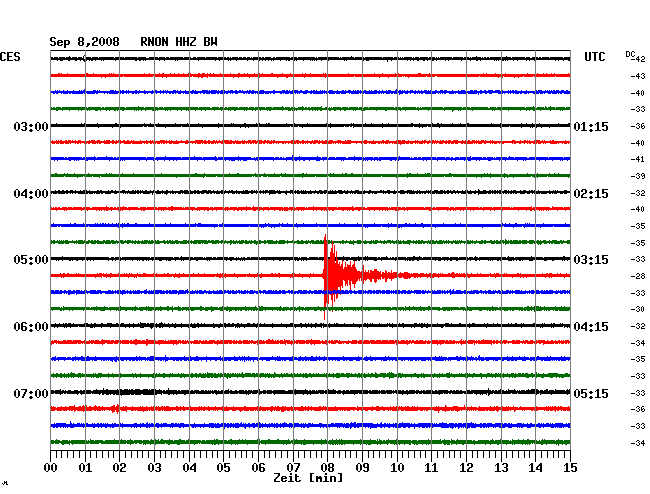Click the DC value -39
Screen dimensions: 650x494
point(638,176)
